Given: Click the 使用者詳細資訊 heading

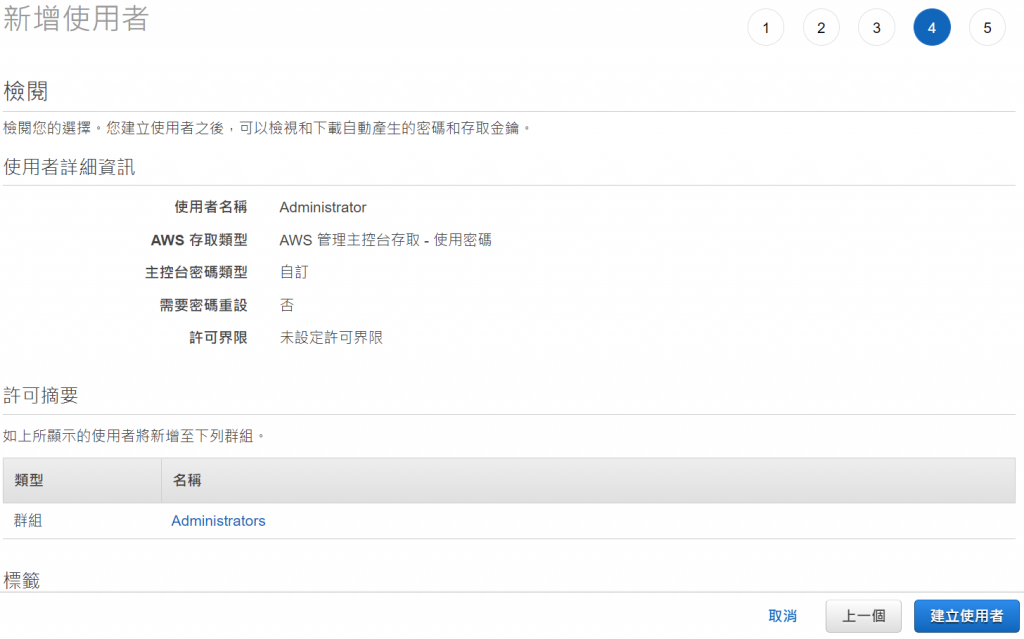Looking at the screenshot, I should (x=69, y=167).
